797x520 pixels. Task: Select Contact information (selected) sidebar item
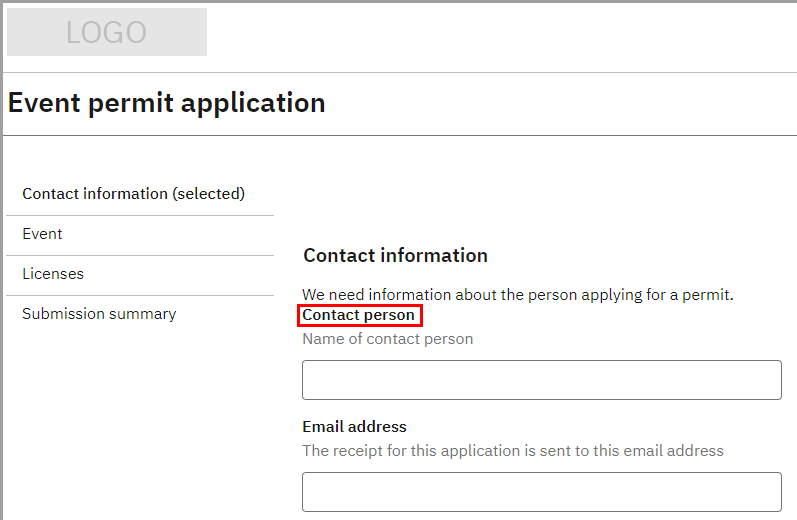pos(133,194)
